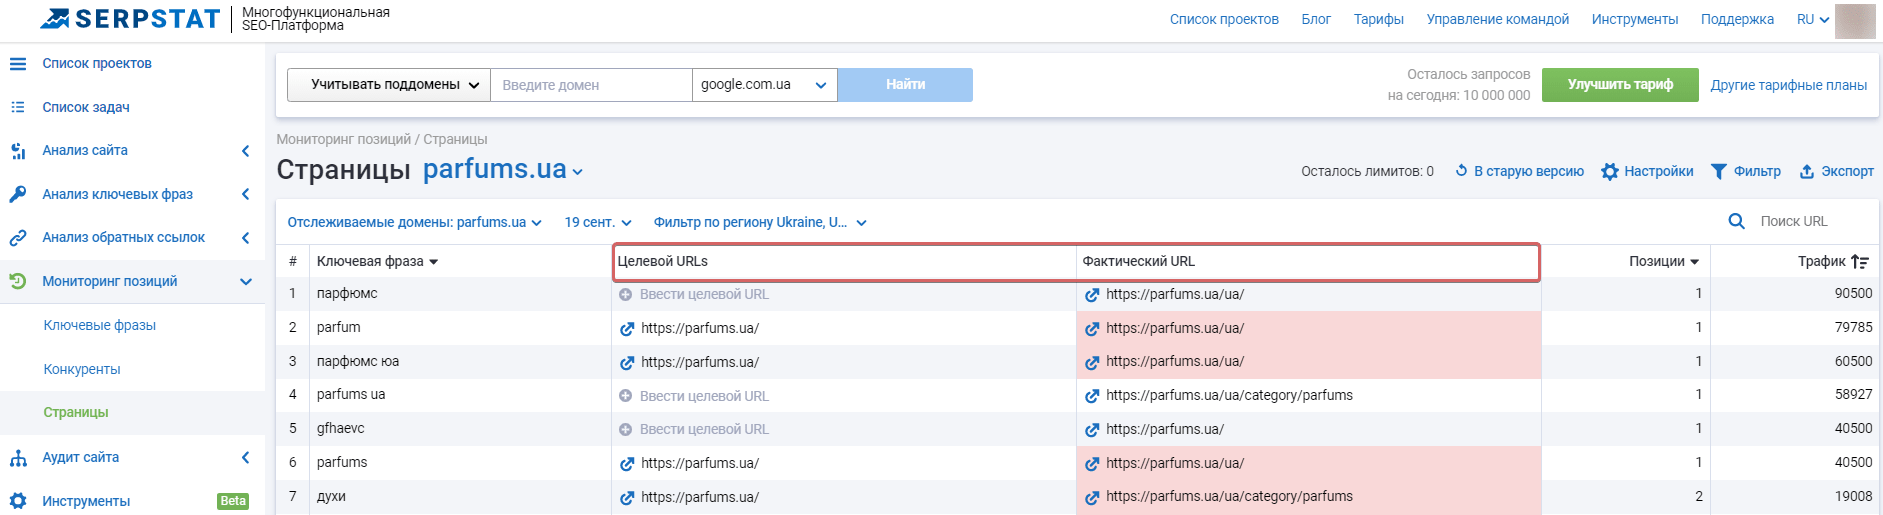
Task: Click the Анализ сайта chart icon
Action: click(18, 151)
